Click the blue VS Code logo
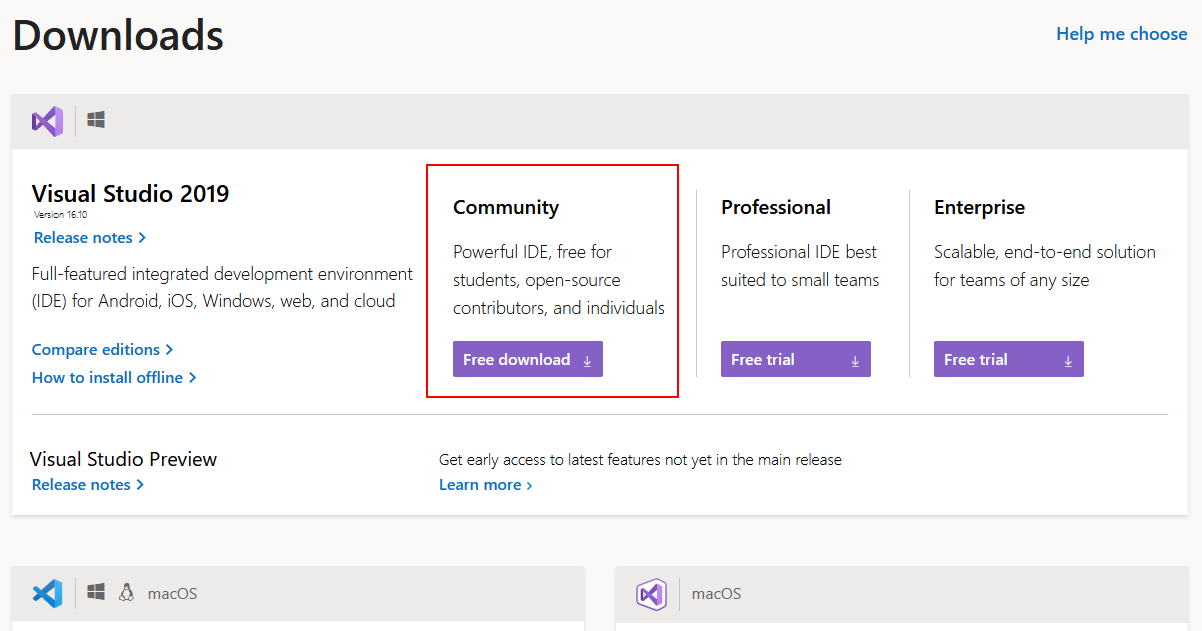1202x631 pixels. [47, 593]
